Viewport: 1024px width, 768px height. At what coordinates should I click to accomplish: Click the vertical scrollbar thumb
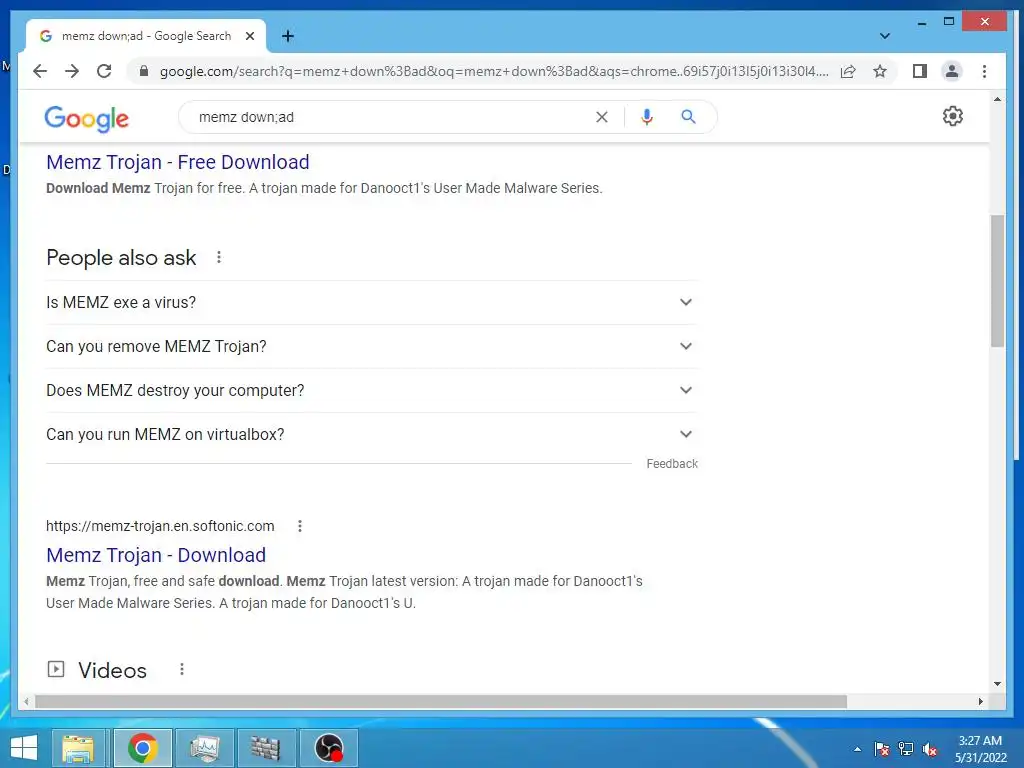tap(997, 281)
